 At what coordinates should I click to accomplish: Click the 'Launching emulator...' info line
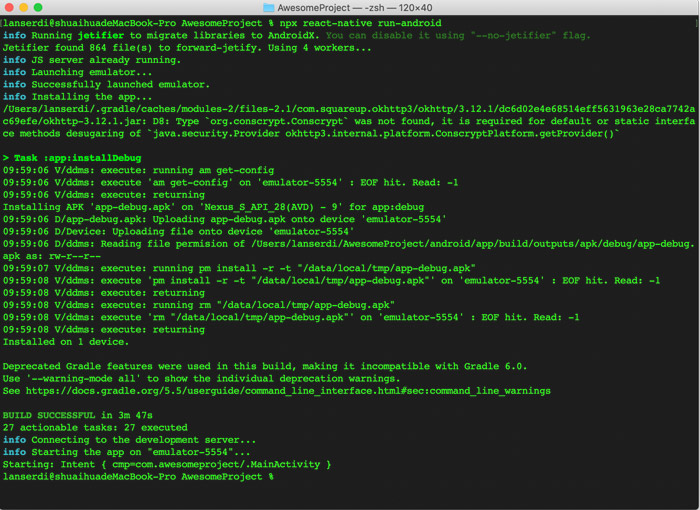pos(77,72)
